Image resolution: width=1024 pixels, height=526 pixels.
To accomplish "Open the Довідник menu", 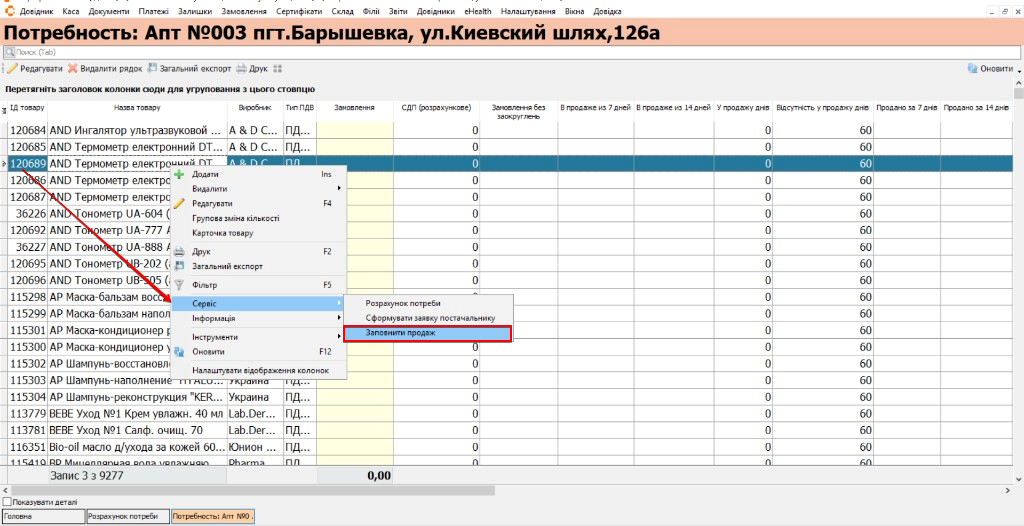I will click(x=37, y=12).
